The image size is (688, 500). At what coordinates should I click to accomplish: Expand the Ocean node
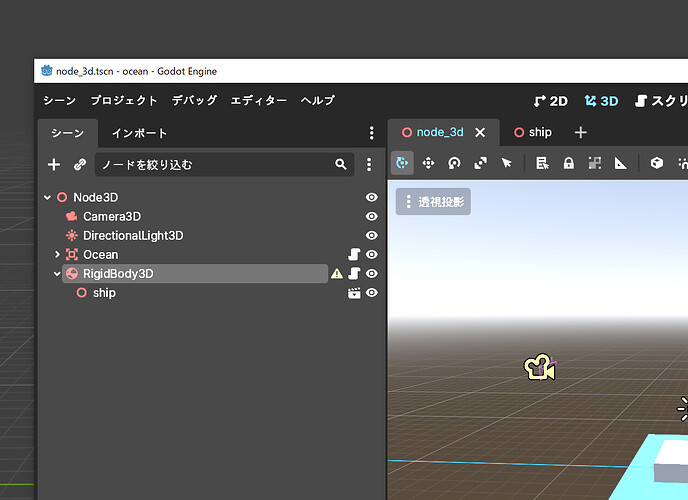pyautogui.click(x=57, y=254)
